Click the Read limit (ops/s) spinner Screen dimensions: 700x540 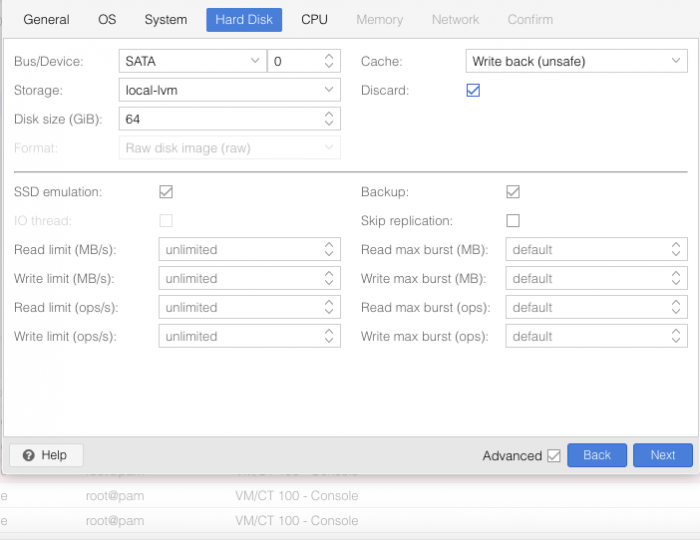click(x=329, y=307)
